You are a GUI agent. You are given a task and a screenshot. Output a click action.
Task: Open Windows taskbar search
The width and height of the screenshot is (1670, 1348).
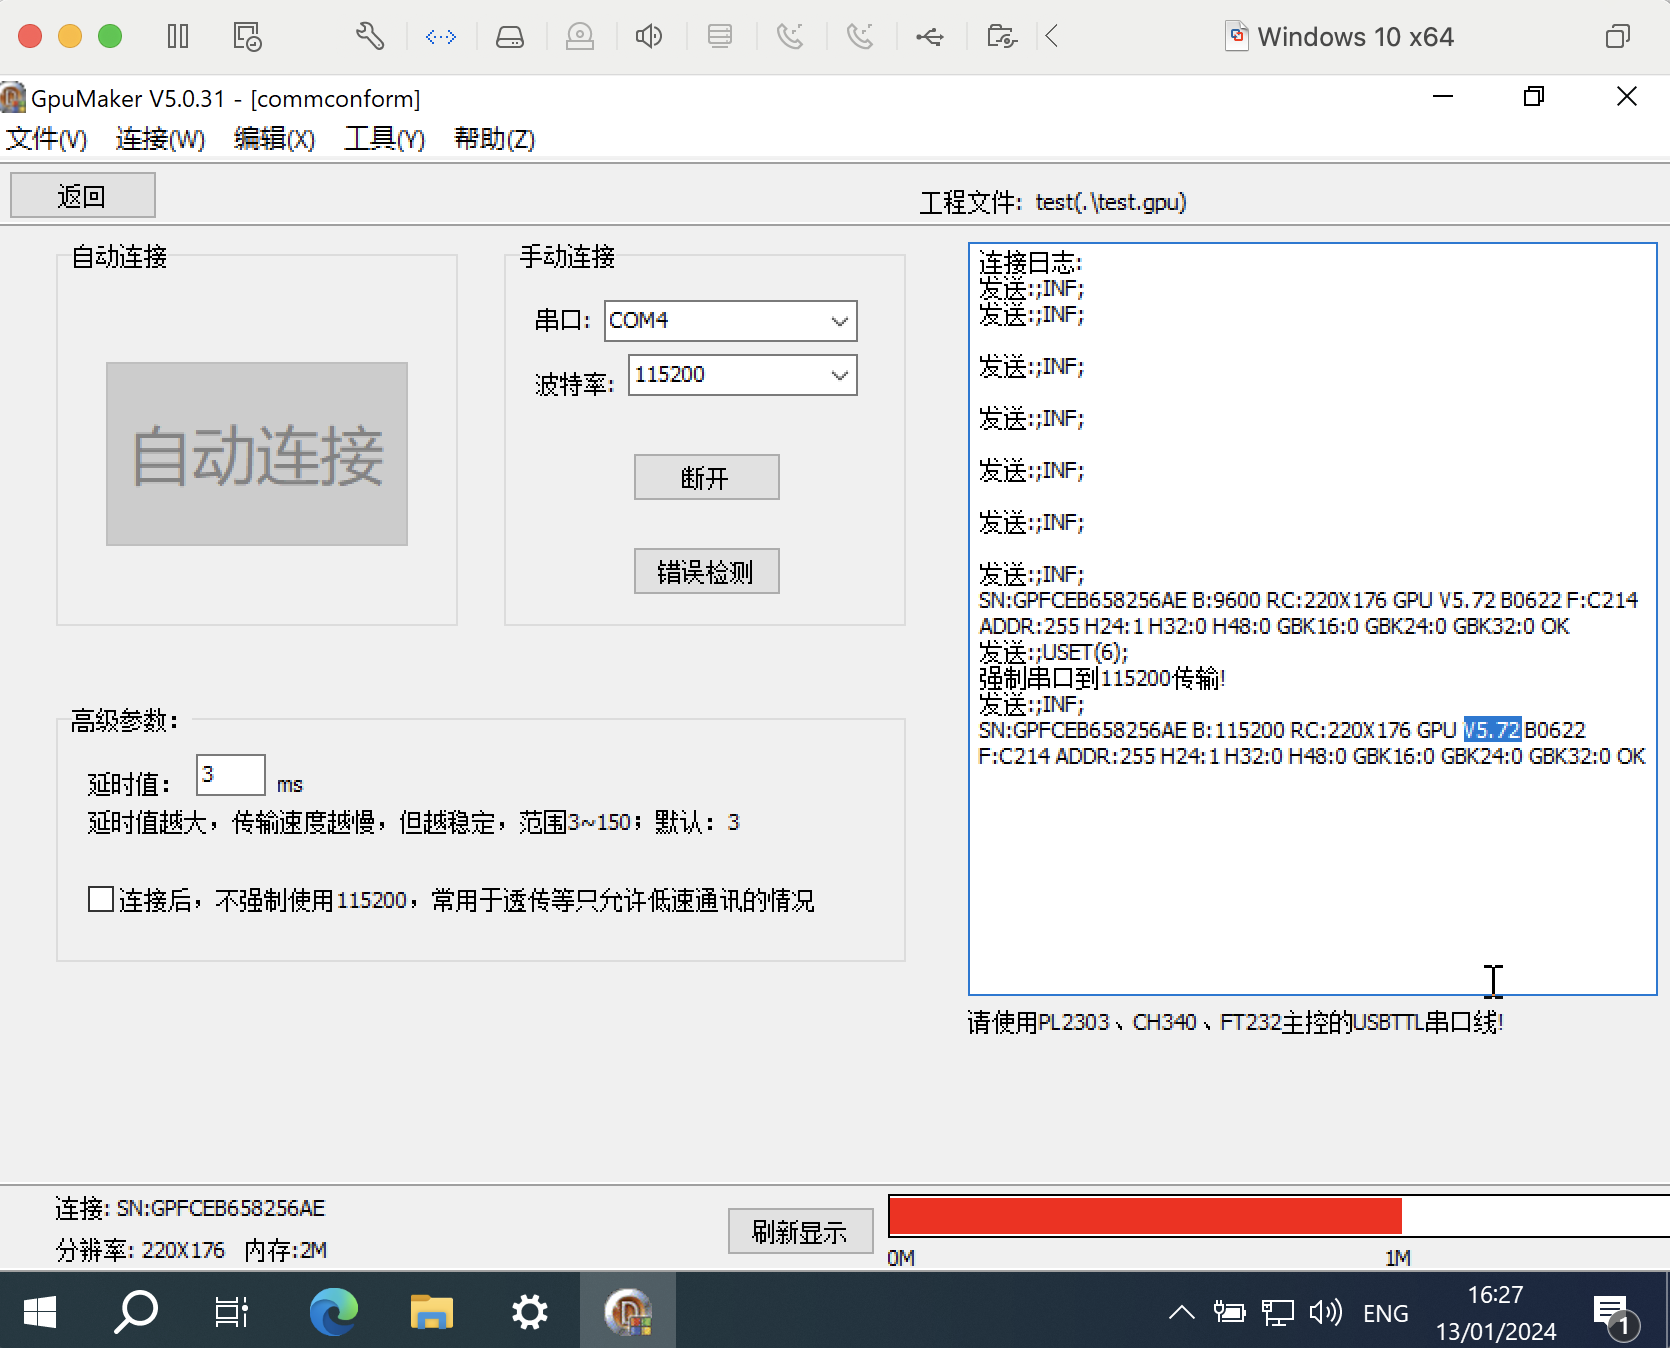pyautogui.click(x=136, y=1311)
